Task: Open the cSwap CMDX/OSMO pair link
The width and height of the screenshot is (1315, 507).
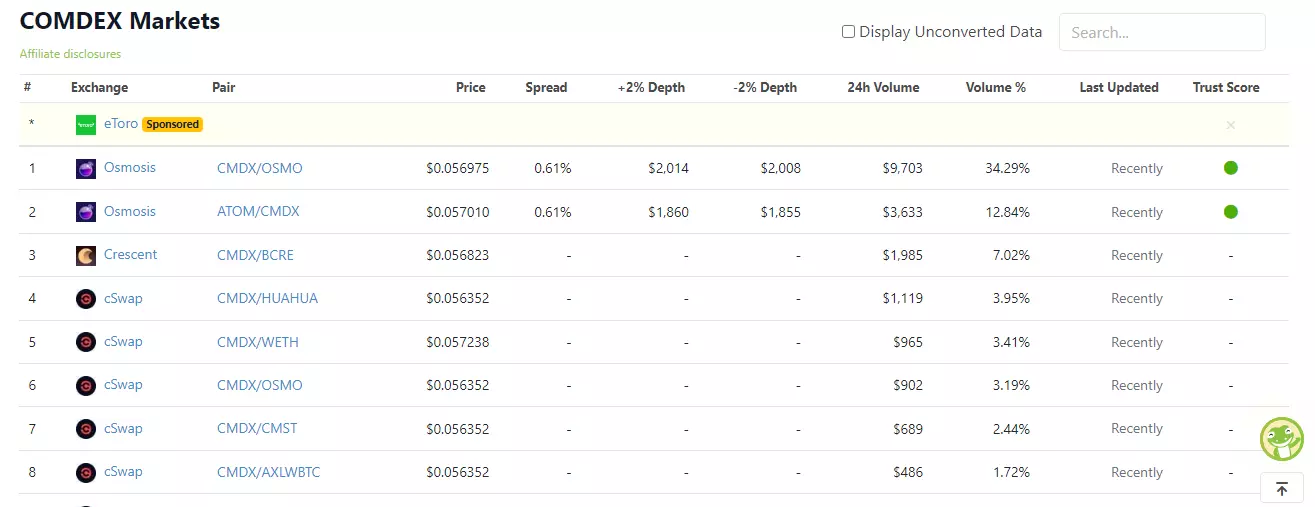Action: 260,385
